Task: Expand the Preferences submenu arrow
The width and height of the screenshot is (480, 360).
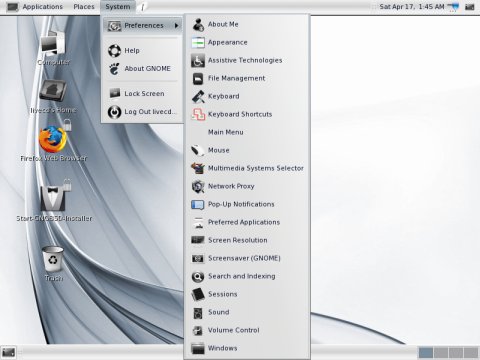Action: [x=177, y=25]
